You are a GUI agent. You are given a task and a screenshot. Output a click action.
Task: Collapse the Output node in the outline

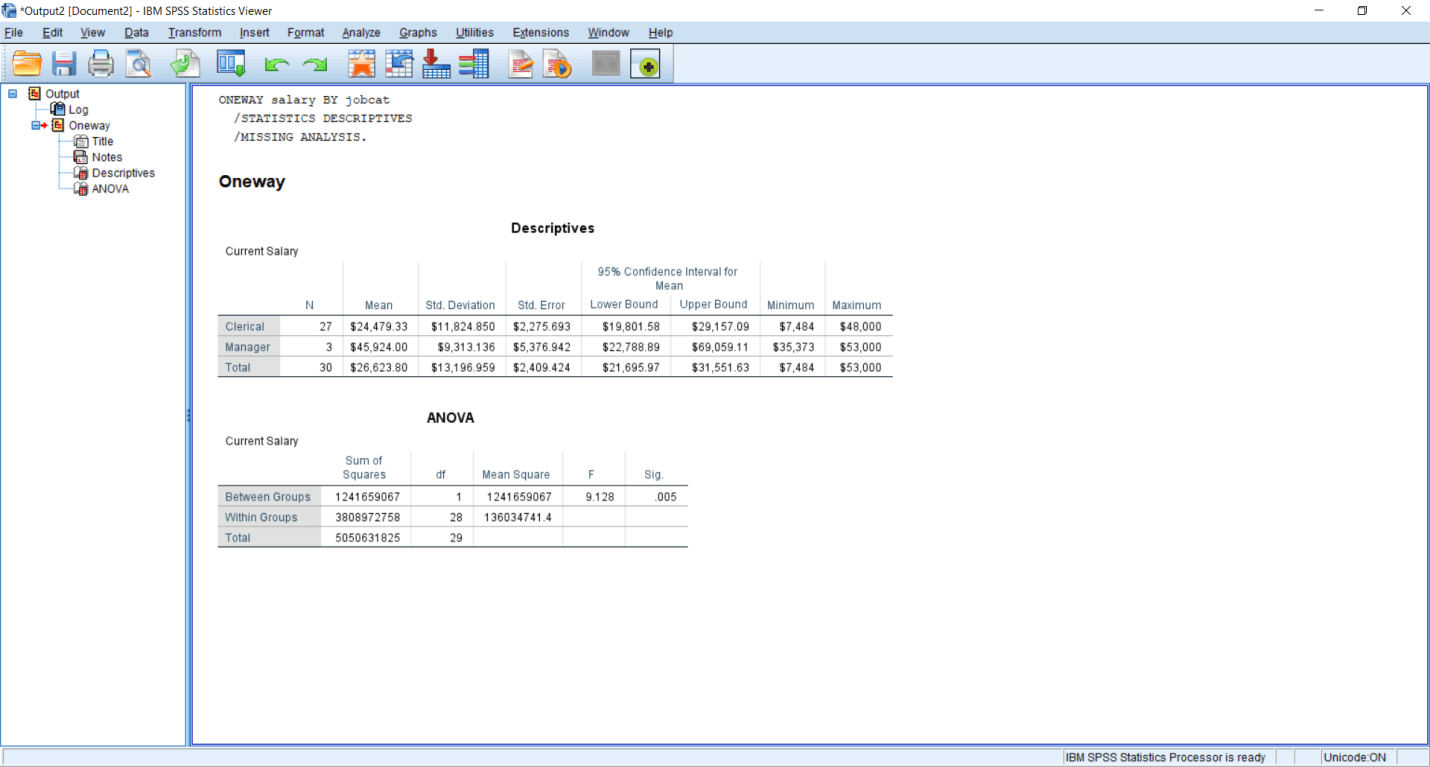[12, 93]
